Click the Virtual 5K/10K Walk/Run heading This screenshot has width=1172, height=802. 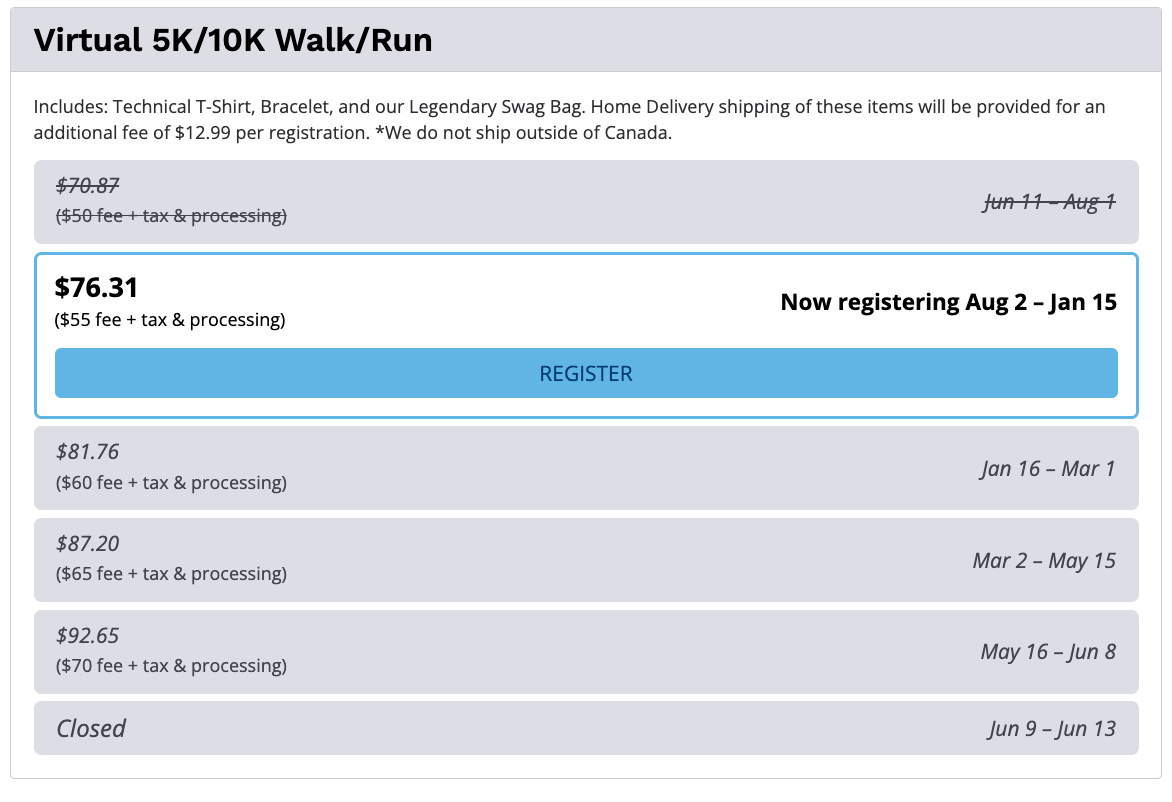pos(233,41)
